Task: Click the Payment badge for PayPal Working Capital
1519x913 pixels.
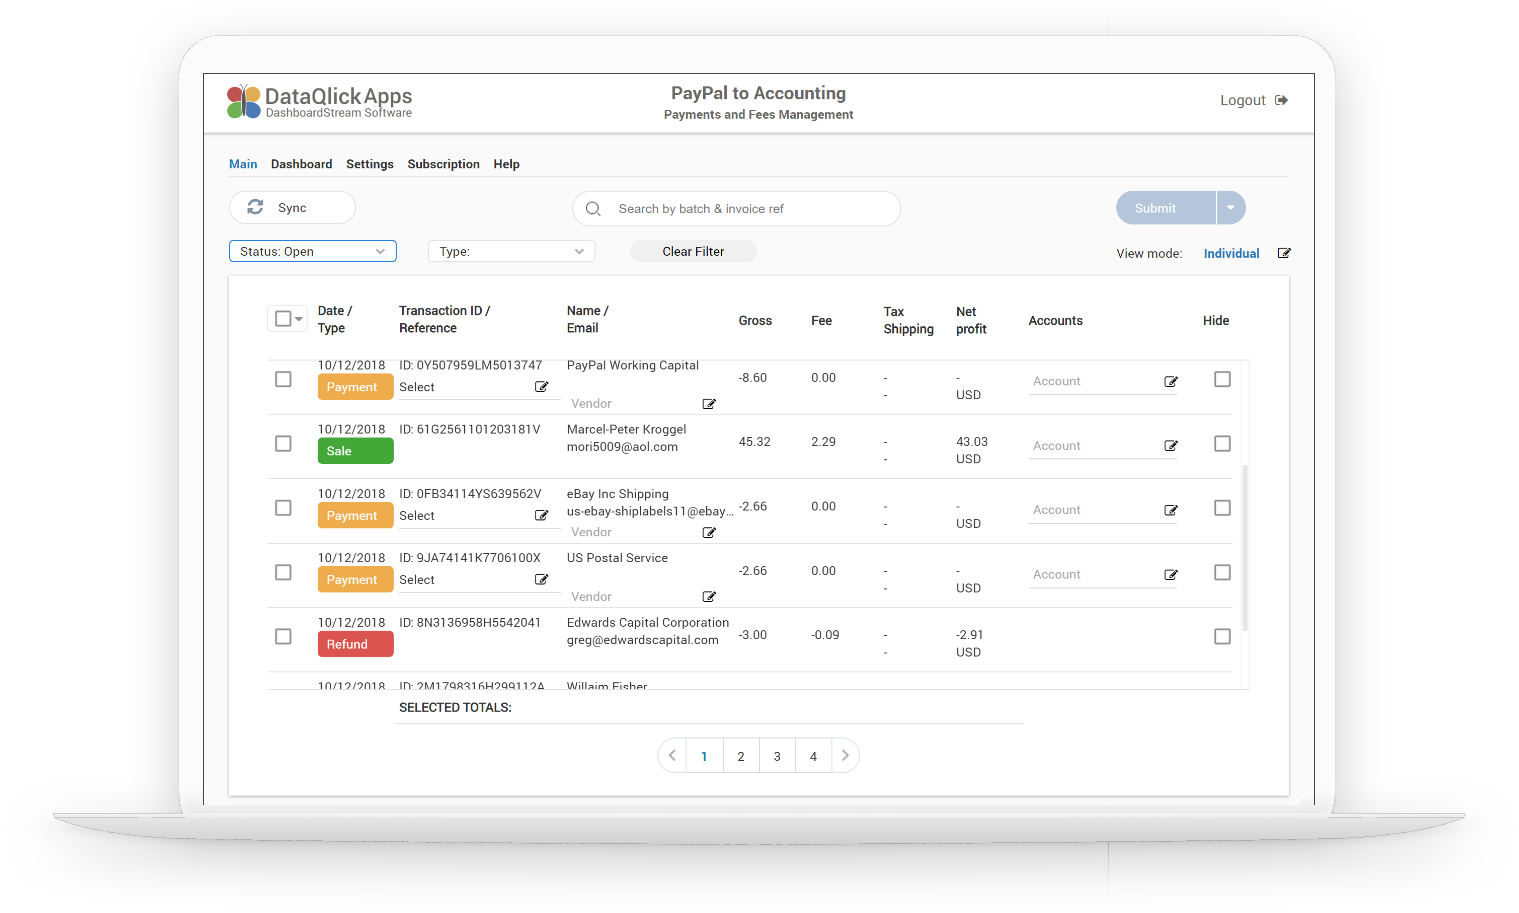Action: coord(355,387)
